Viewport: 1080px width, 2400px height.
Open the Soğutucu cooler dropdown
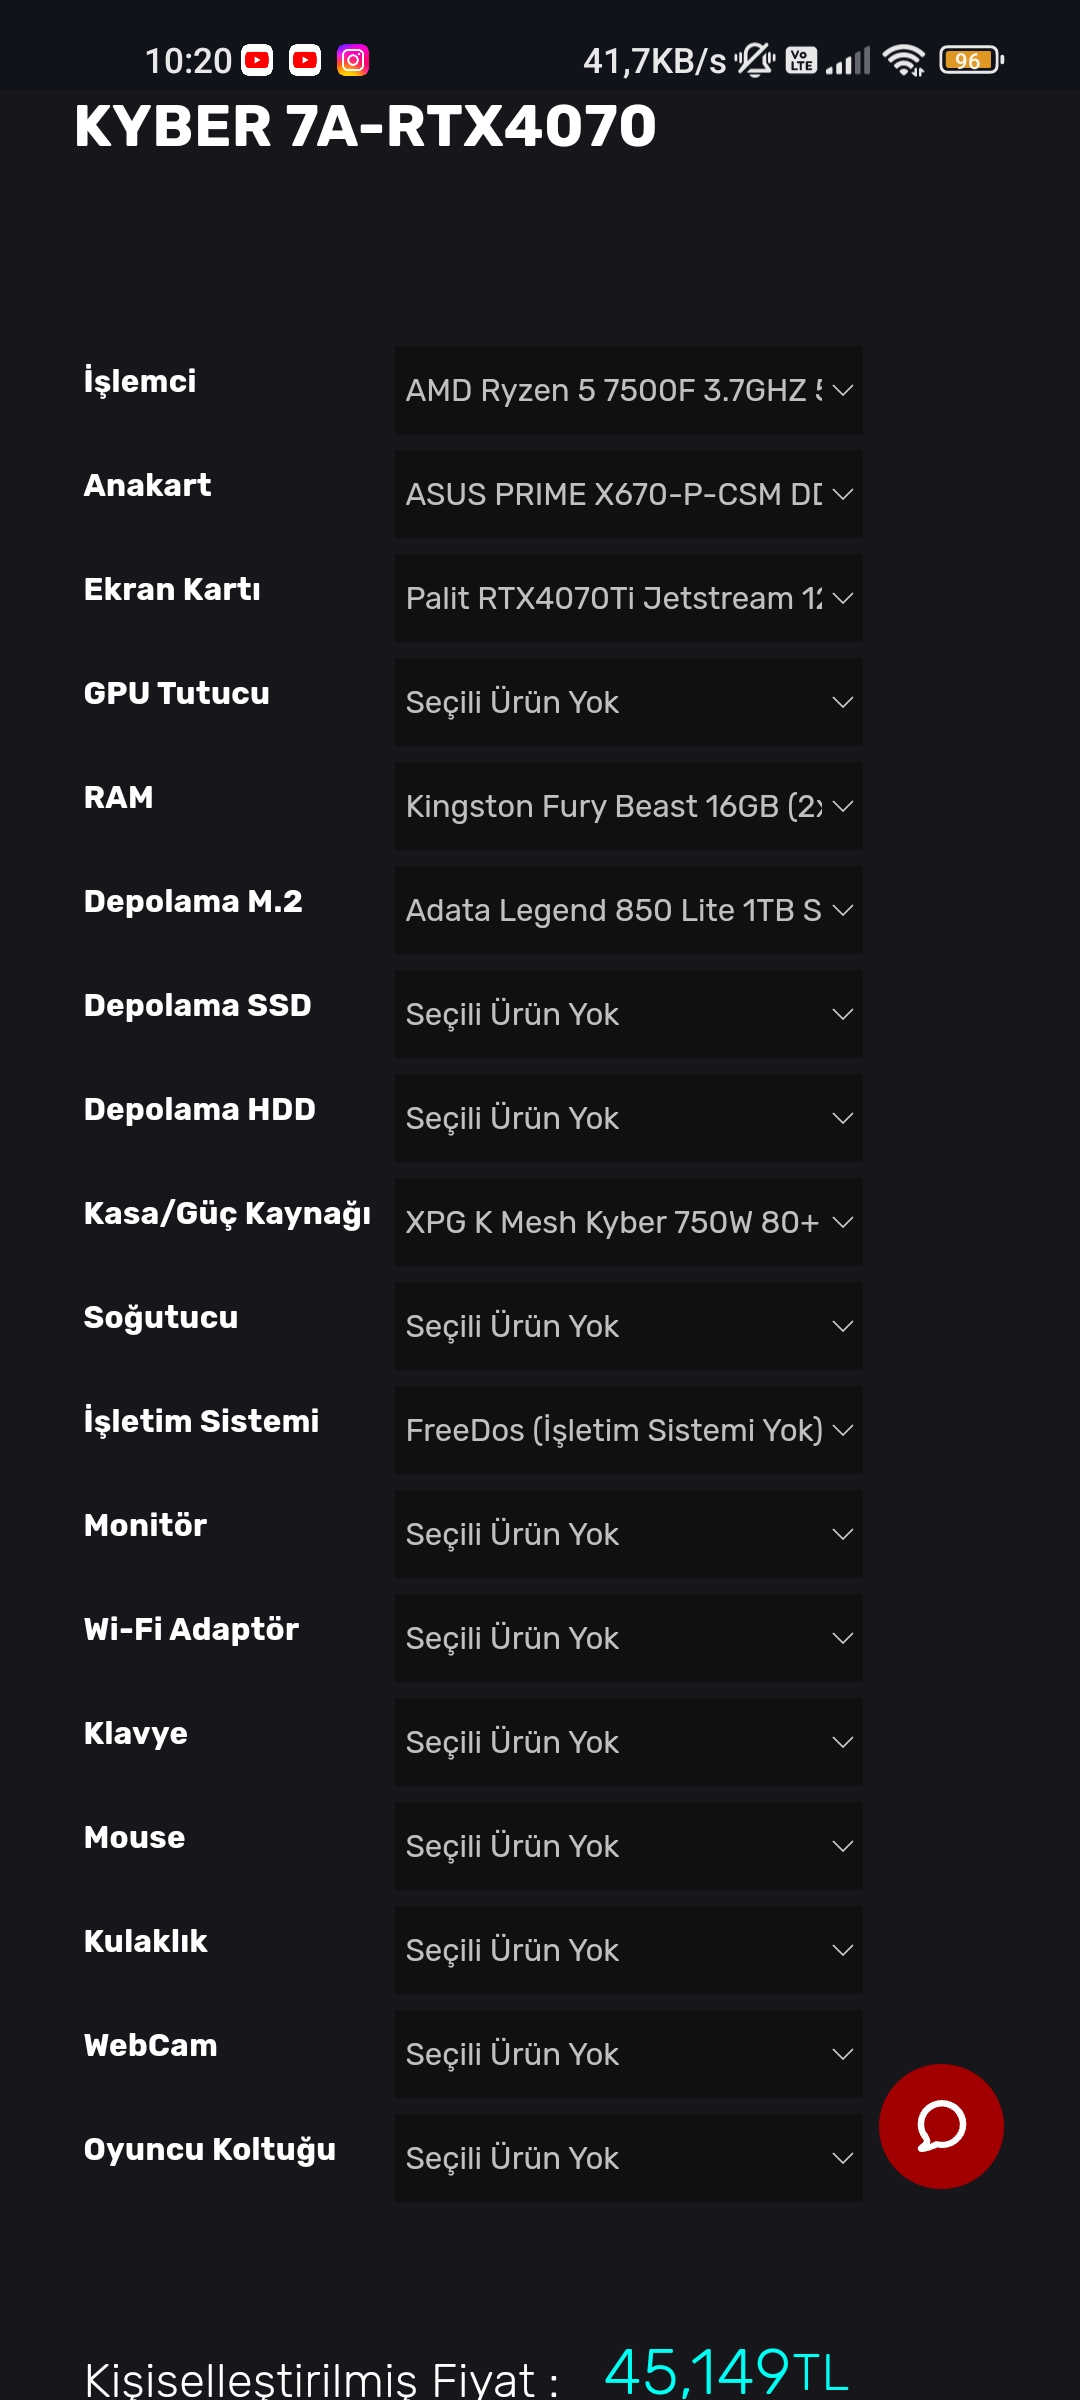[x=628, y=1326]
